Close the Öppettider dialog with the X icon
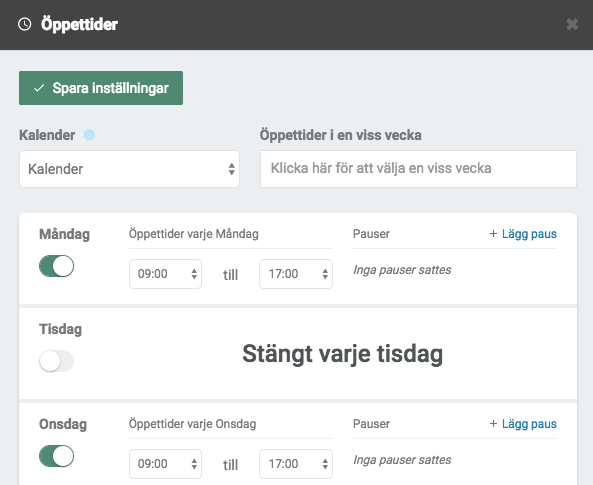This screenshot has height=485, width=593. (x=572, y=24)
